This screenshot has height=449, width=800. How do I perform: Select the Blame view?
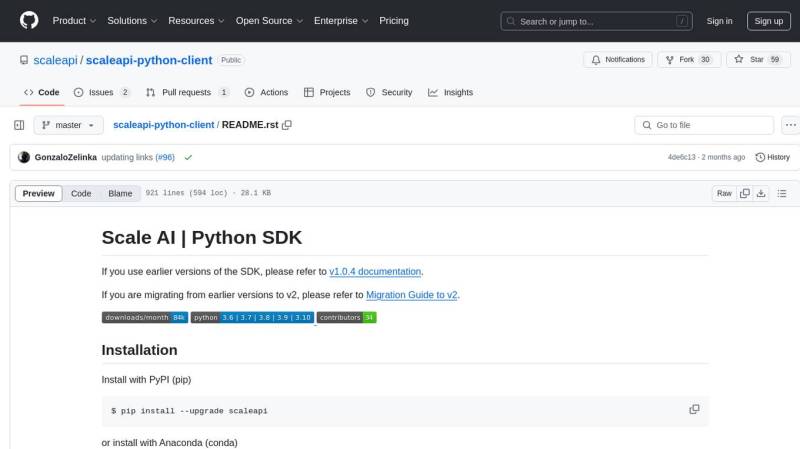pos(120,193)
